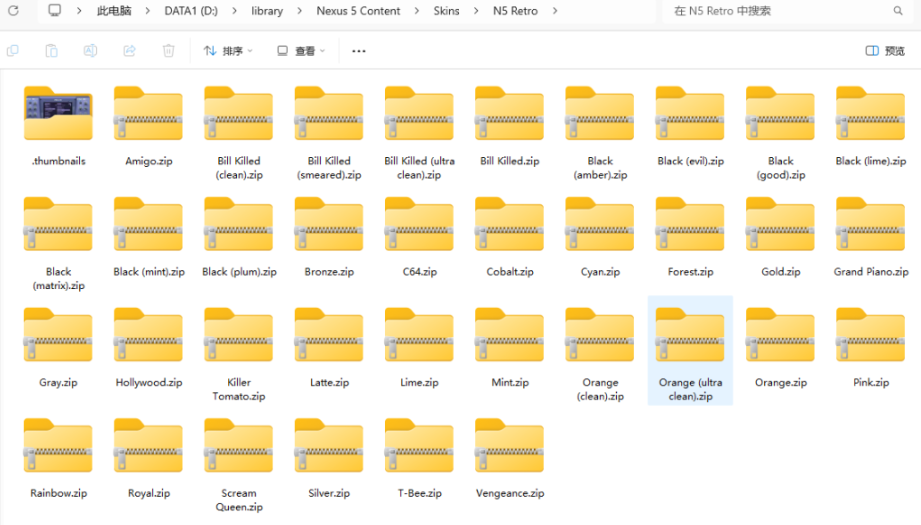921x525 pixels.
Task: Go to DATA1 (D:) in the breadcrumb
Action: pos(191,11)
